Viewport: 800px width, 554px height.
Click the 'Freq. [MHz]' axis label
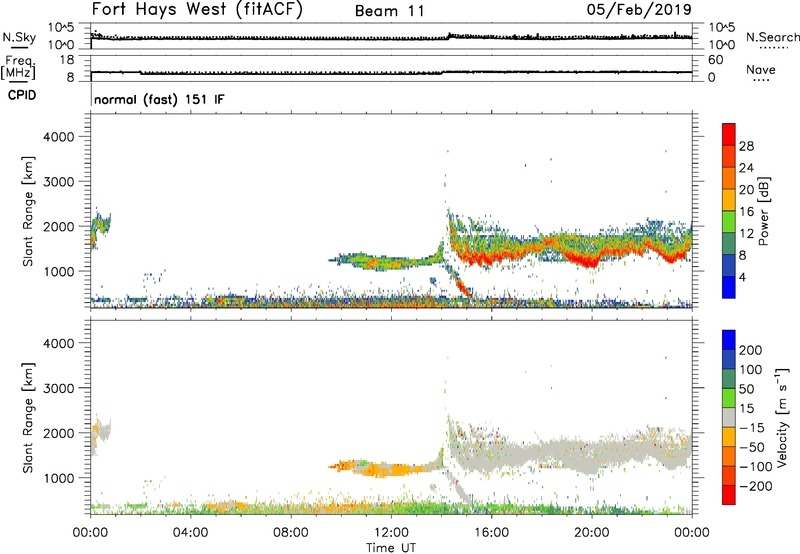19,67
